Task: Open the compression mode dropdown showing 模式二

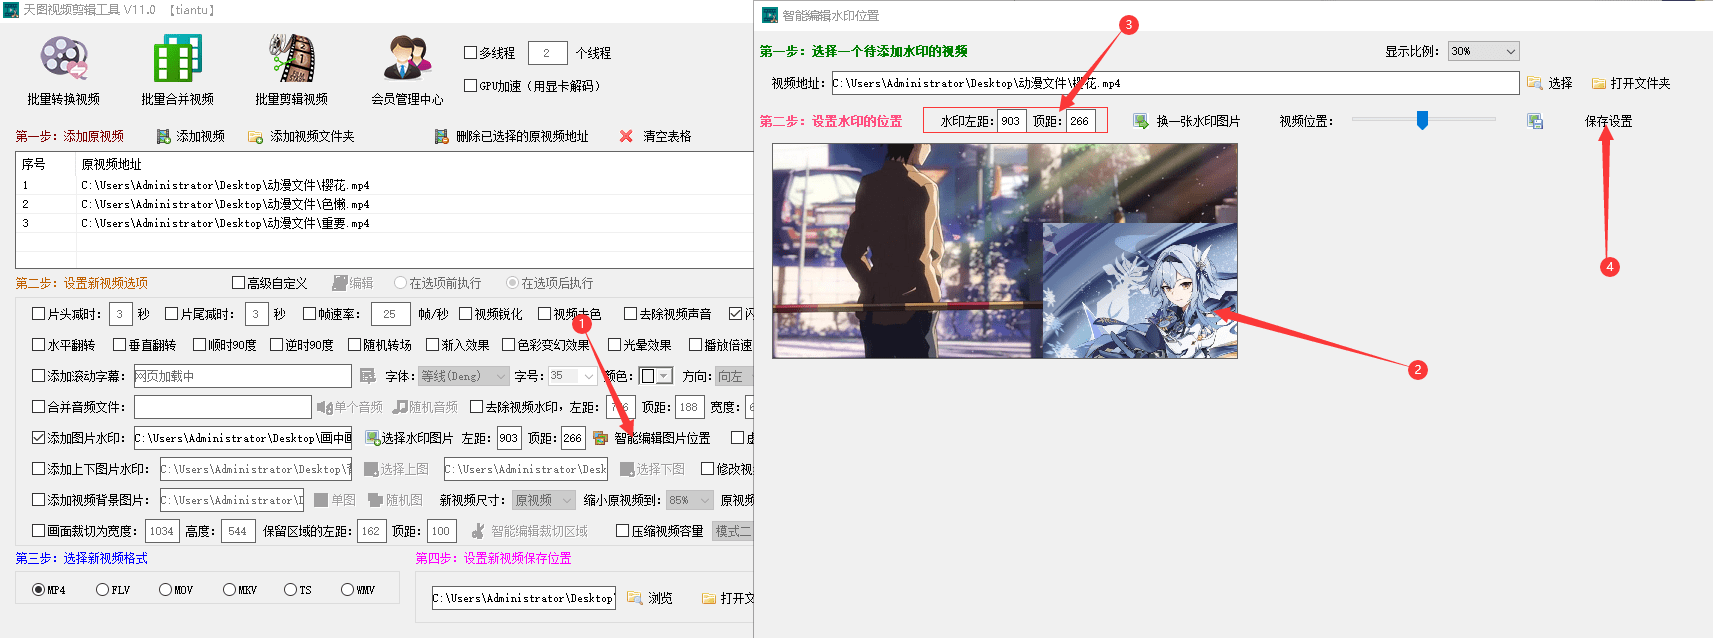Action: coord(733,531)
